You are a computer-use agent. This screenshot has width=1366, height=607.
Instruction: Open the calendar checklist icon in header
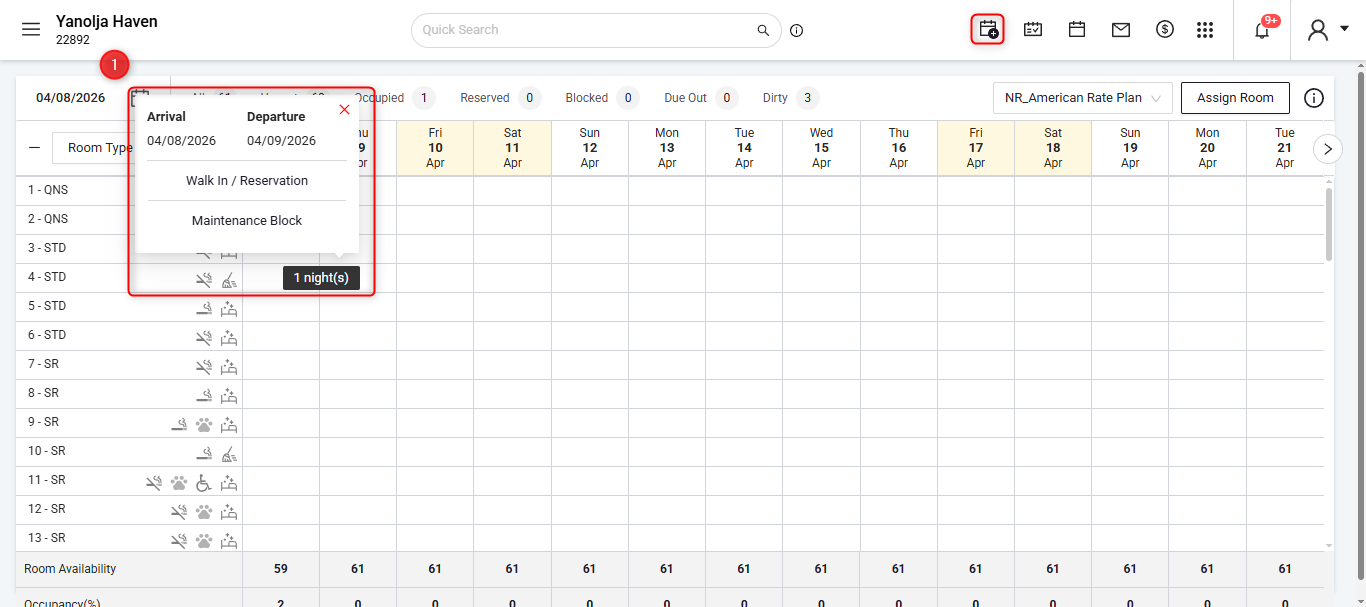[x=1033, y=29]
